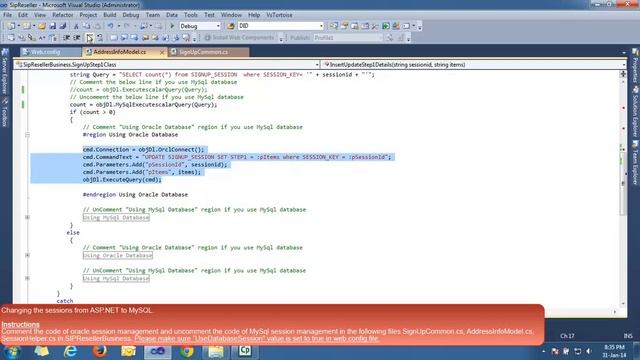640x360 pixels.
Task: Click the "objDl.ExecuteQuery(cmd);" code line
Action: click(x=122, y=180)
